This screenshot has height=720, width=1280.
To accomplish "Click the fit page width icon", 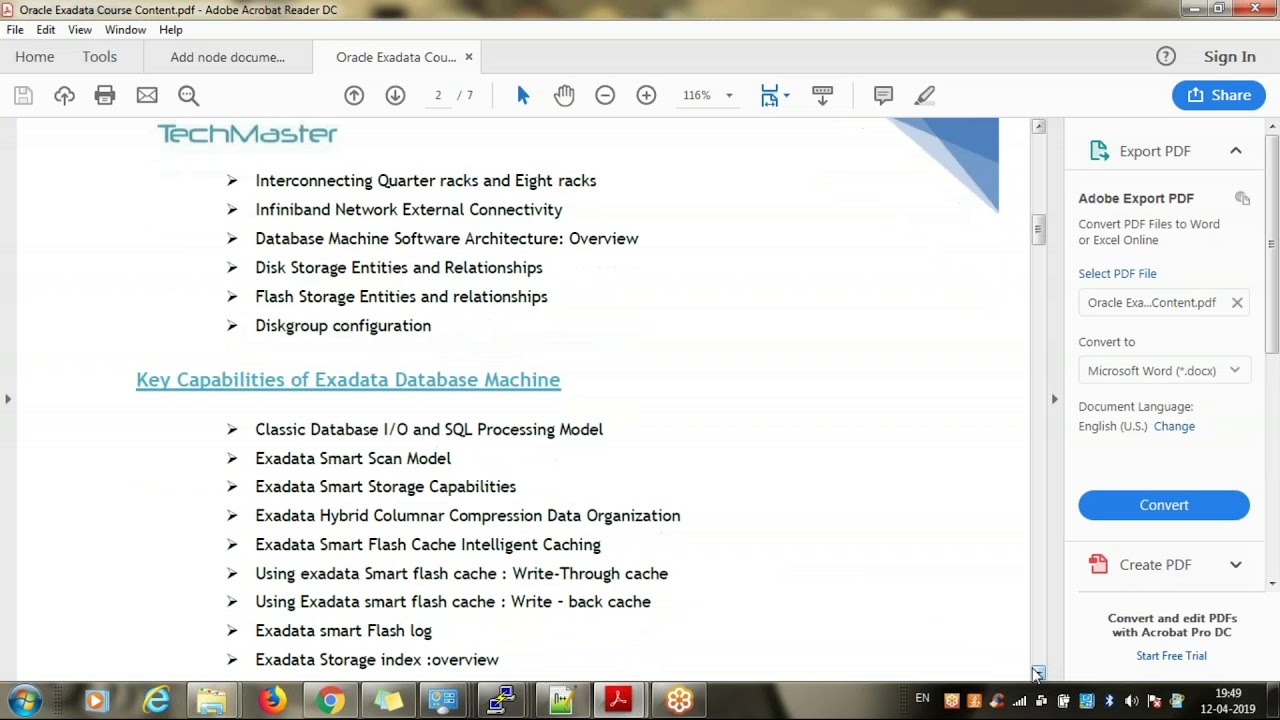I will click(x=768, y=95).
